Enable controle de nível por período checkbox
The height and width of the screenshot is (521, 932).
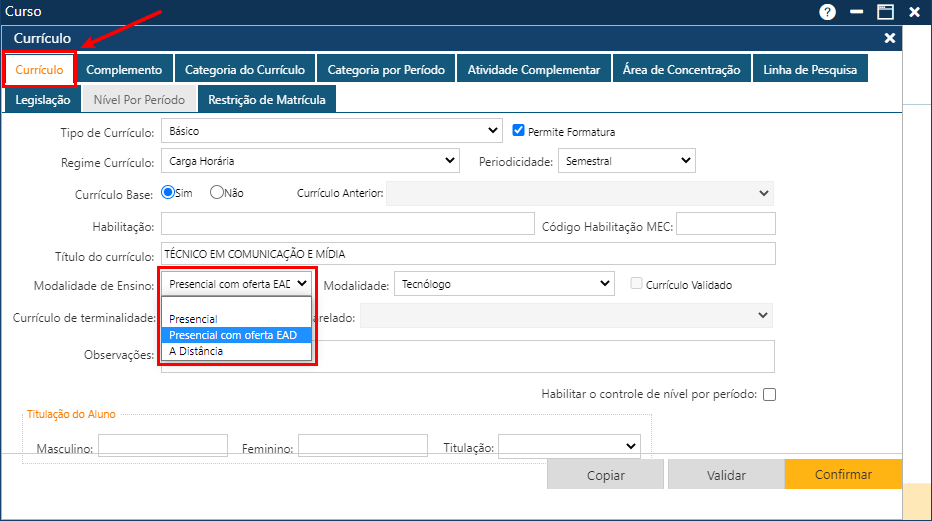[x=769, y=394]
